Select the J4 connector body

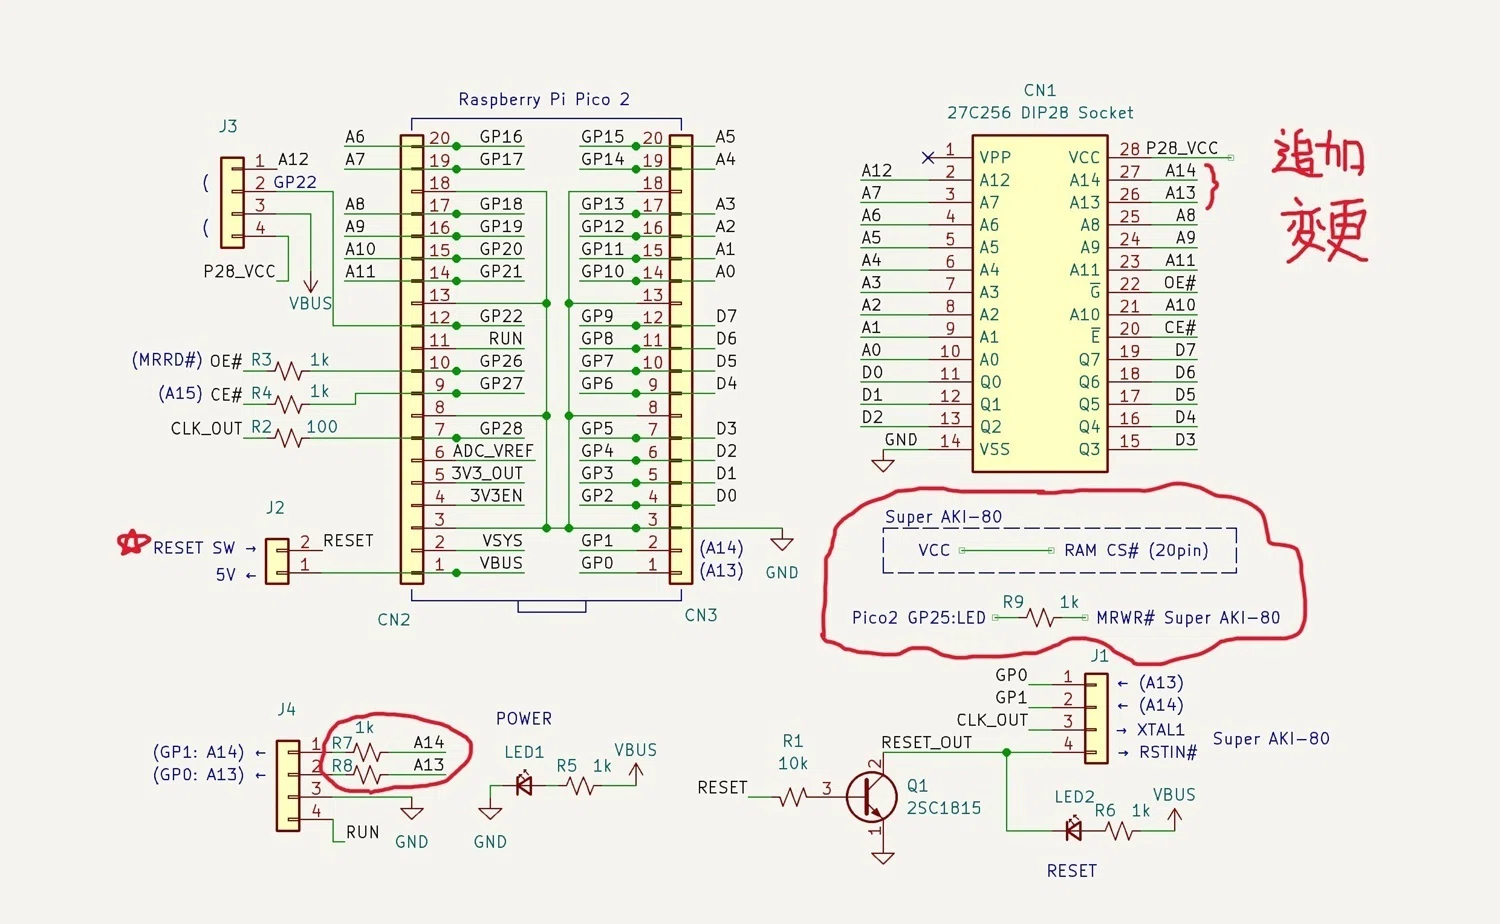coord(287,786)
